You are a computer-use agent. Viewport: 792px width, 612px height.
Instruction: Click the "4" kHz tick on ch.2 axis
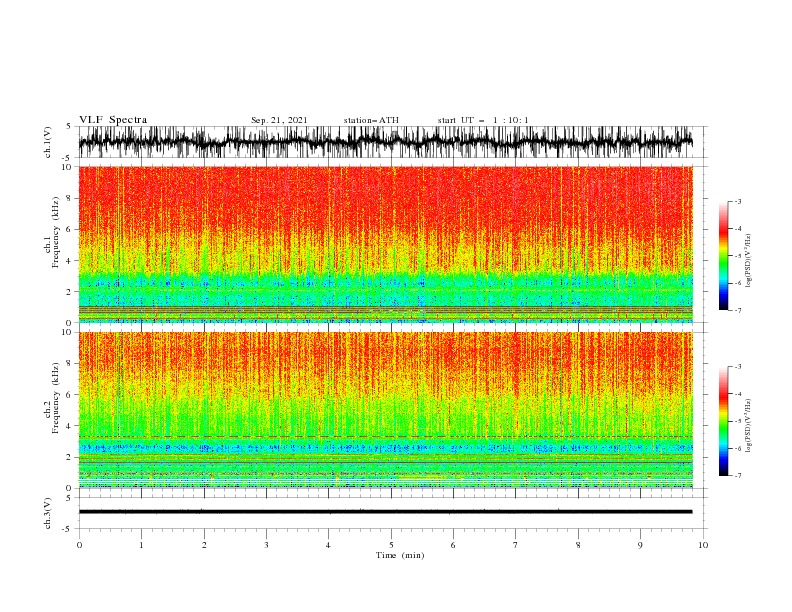click(x=70, y=426)
